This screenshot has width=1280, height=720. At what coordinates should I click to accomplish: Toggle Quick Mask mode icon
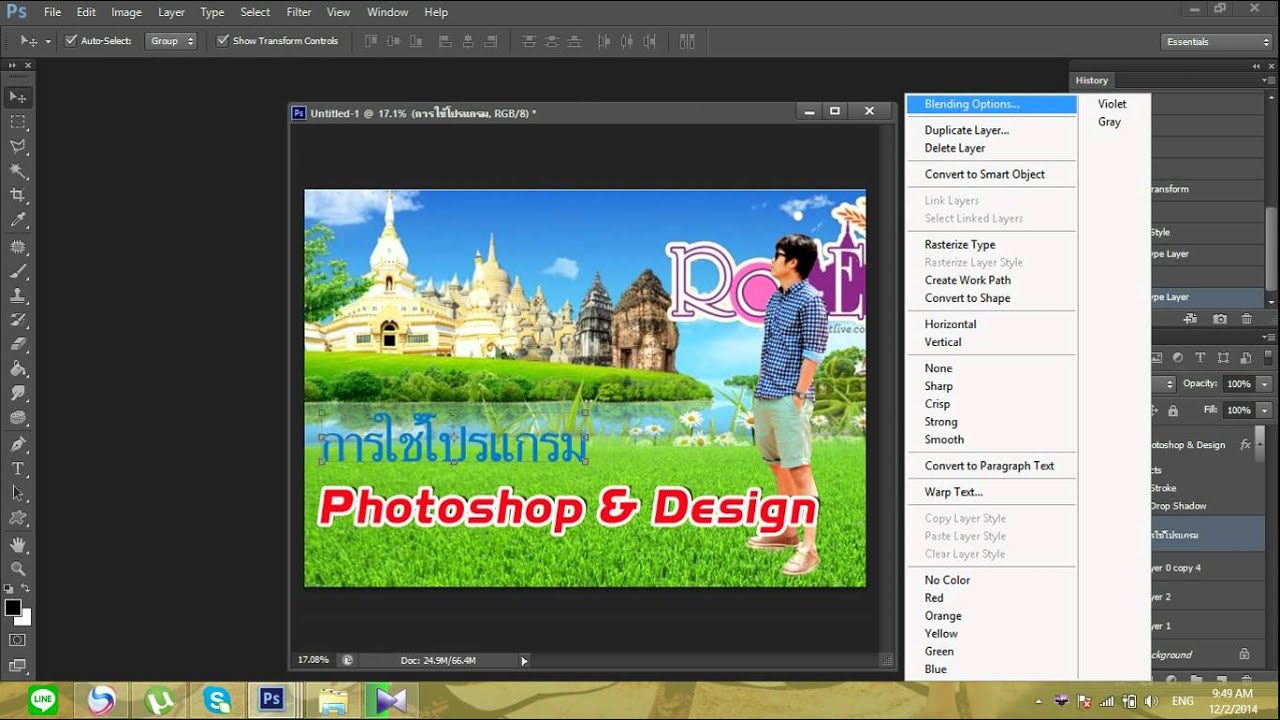pos(18,640)
